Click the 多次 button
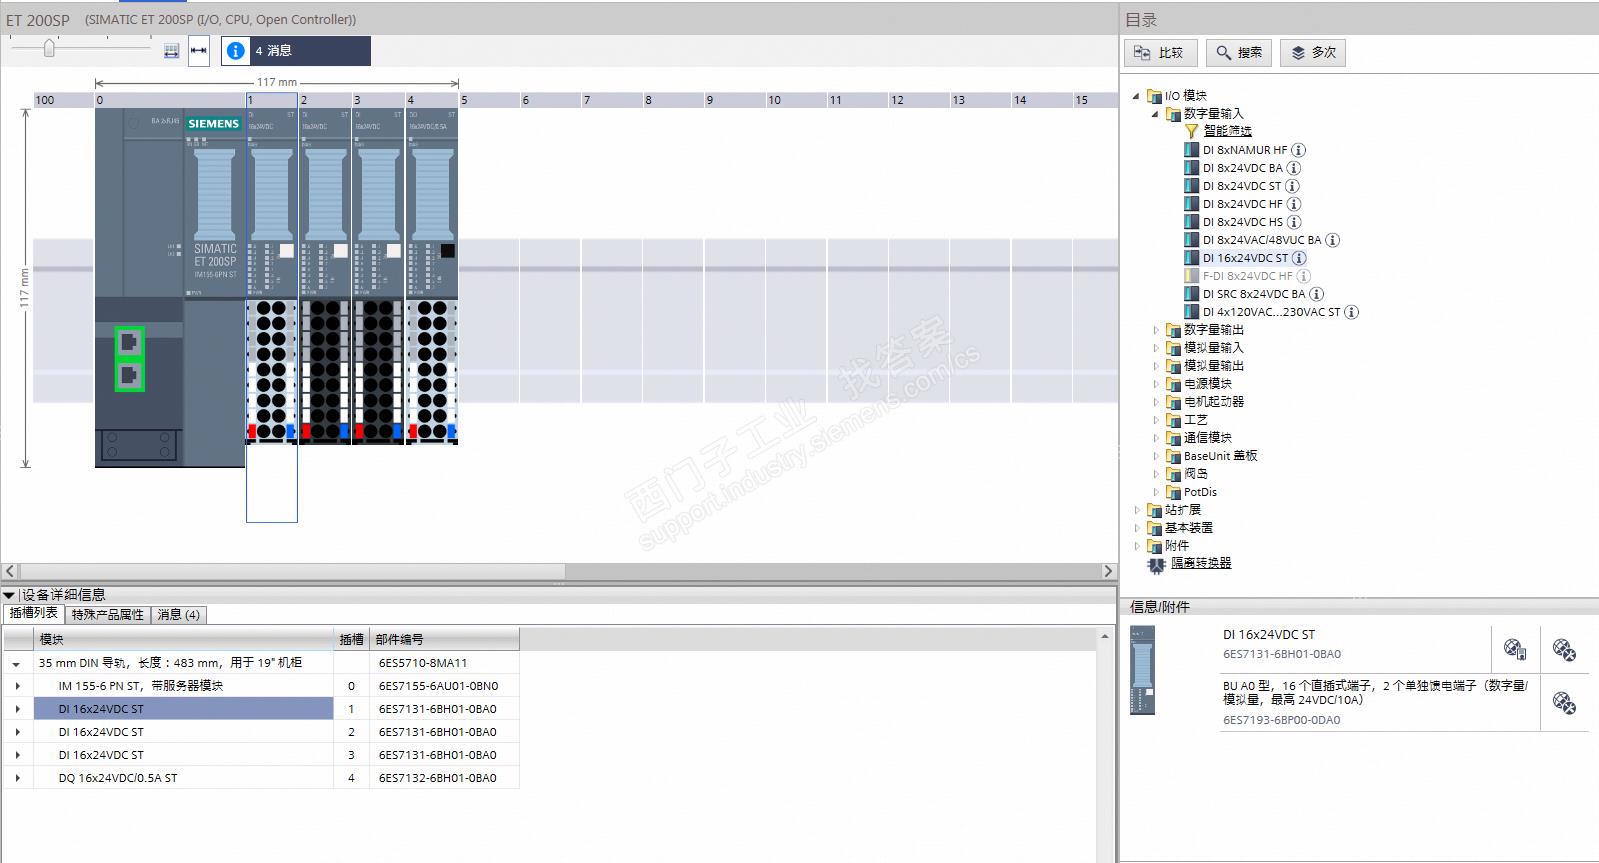 [x=1313, y=53]
